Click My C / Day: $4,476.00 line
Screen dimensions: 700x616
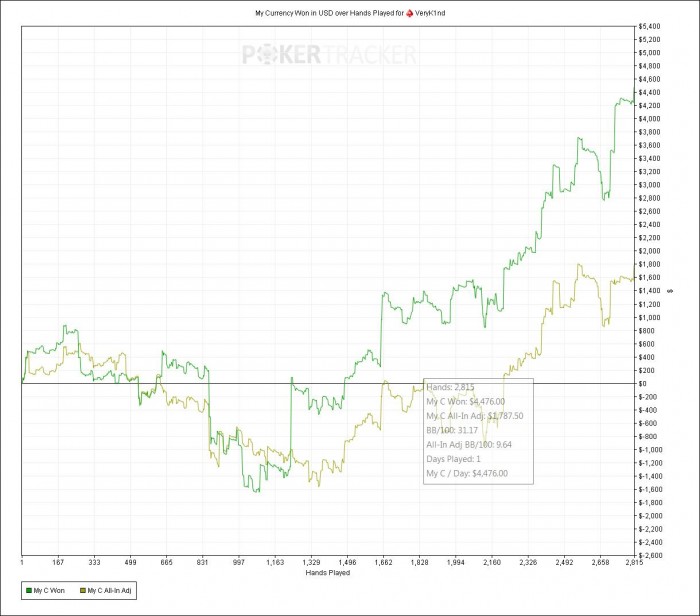coord(467,473)
